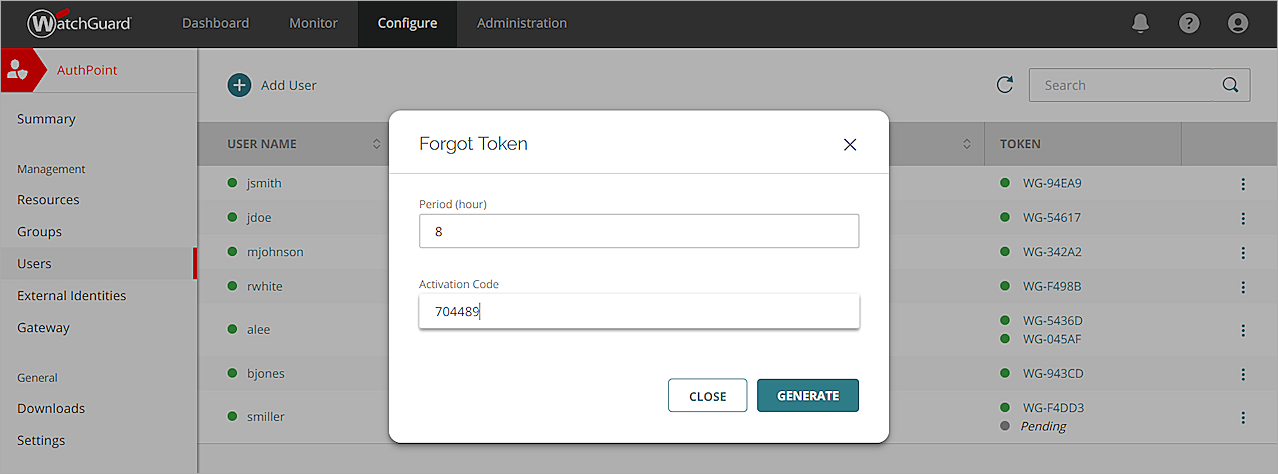Go to Groups in the sidebar

click(x=40, y=232)
